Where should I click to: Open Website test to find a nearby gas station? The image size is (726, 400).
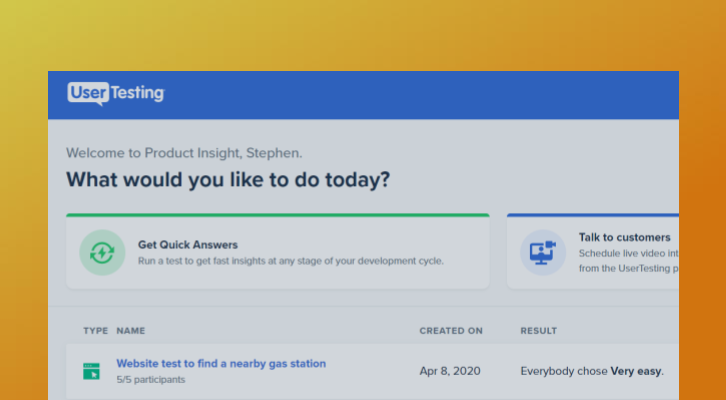click(x=221, y=363)
